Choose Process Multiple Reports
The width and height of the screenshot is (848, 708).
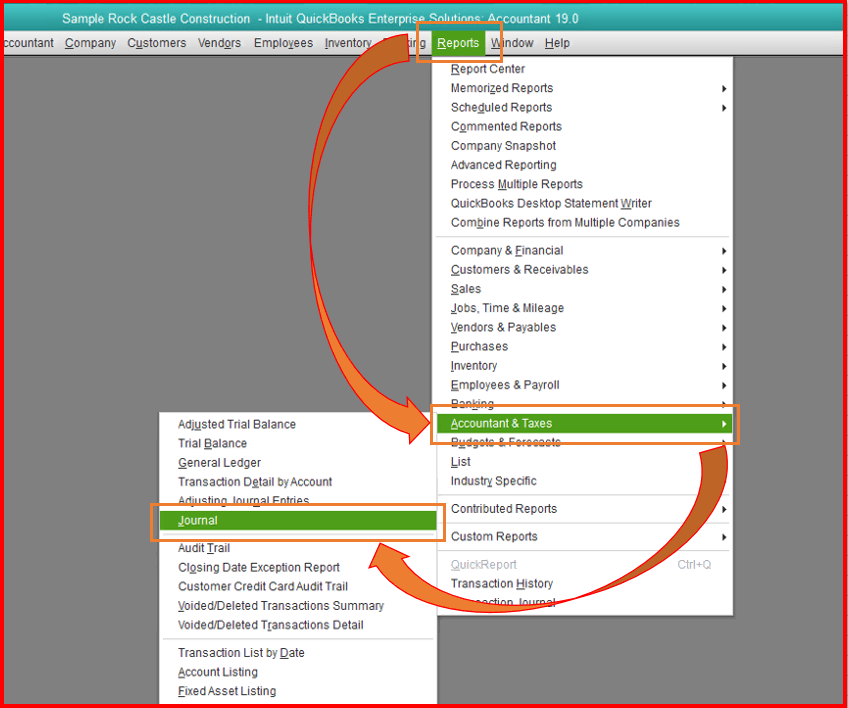584,184
